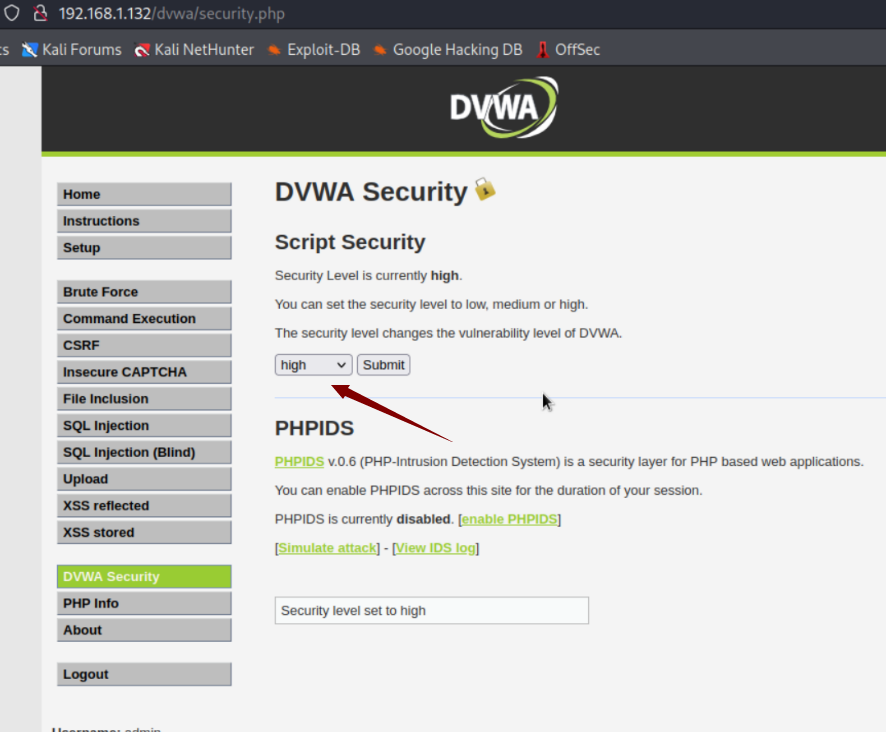This screenshot has width=886, height=732.
Task: Click the PHPIDS section heading
Action: [314, 428]
